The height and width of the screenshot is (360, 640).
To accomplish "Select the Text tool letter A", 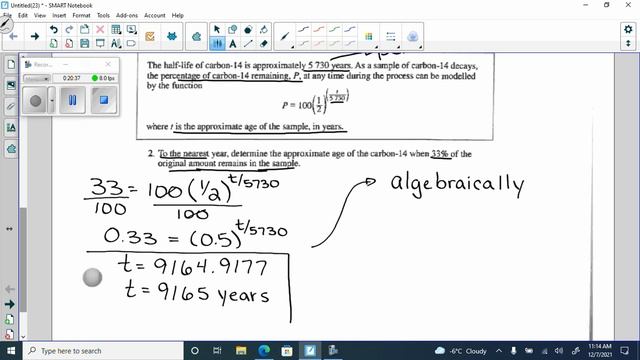I will [x=233, y=43].
